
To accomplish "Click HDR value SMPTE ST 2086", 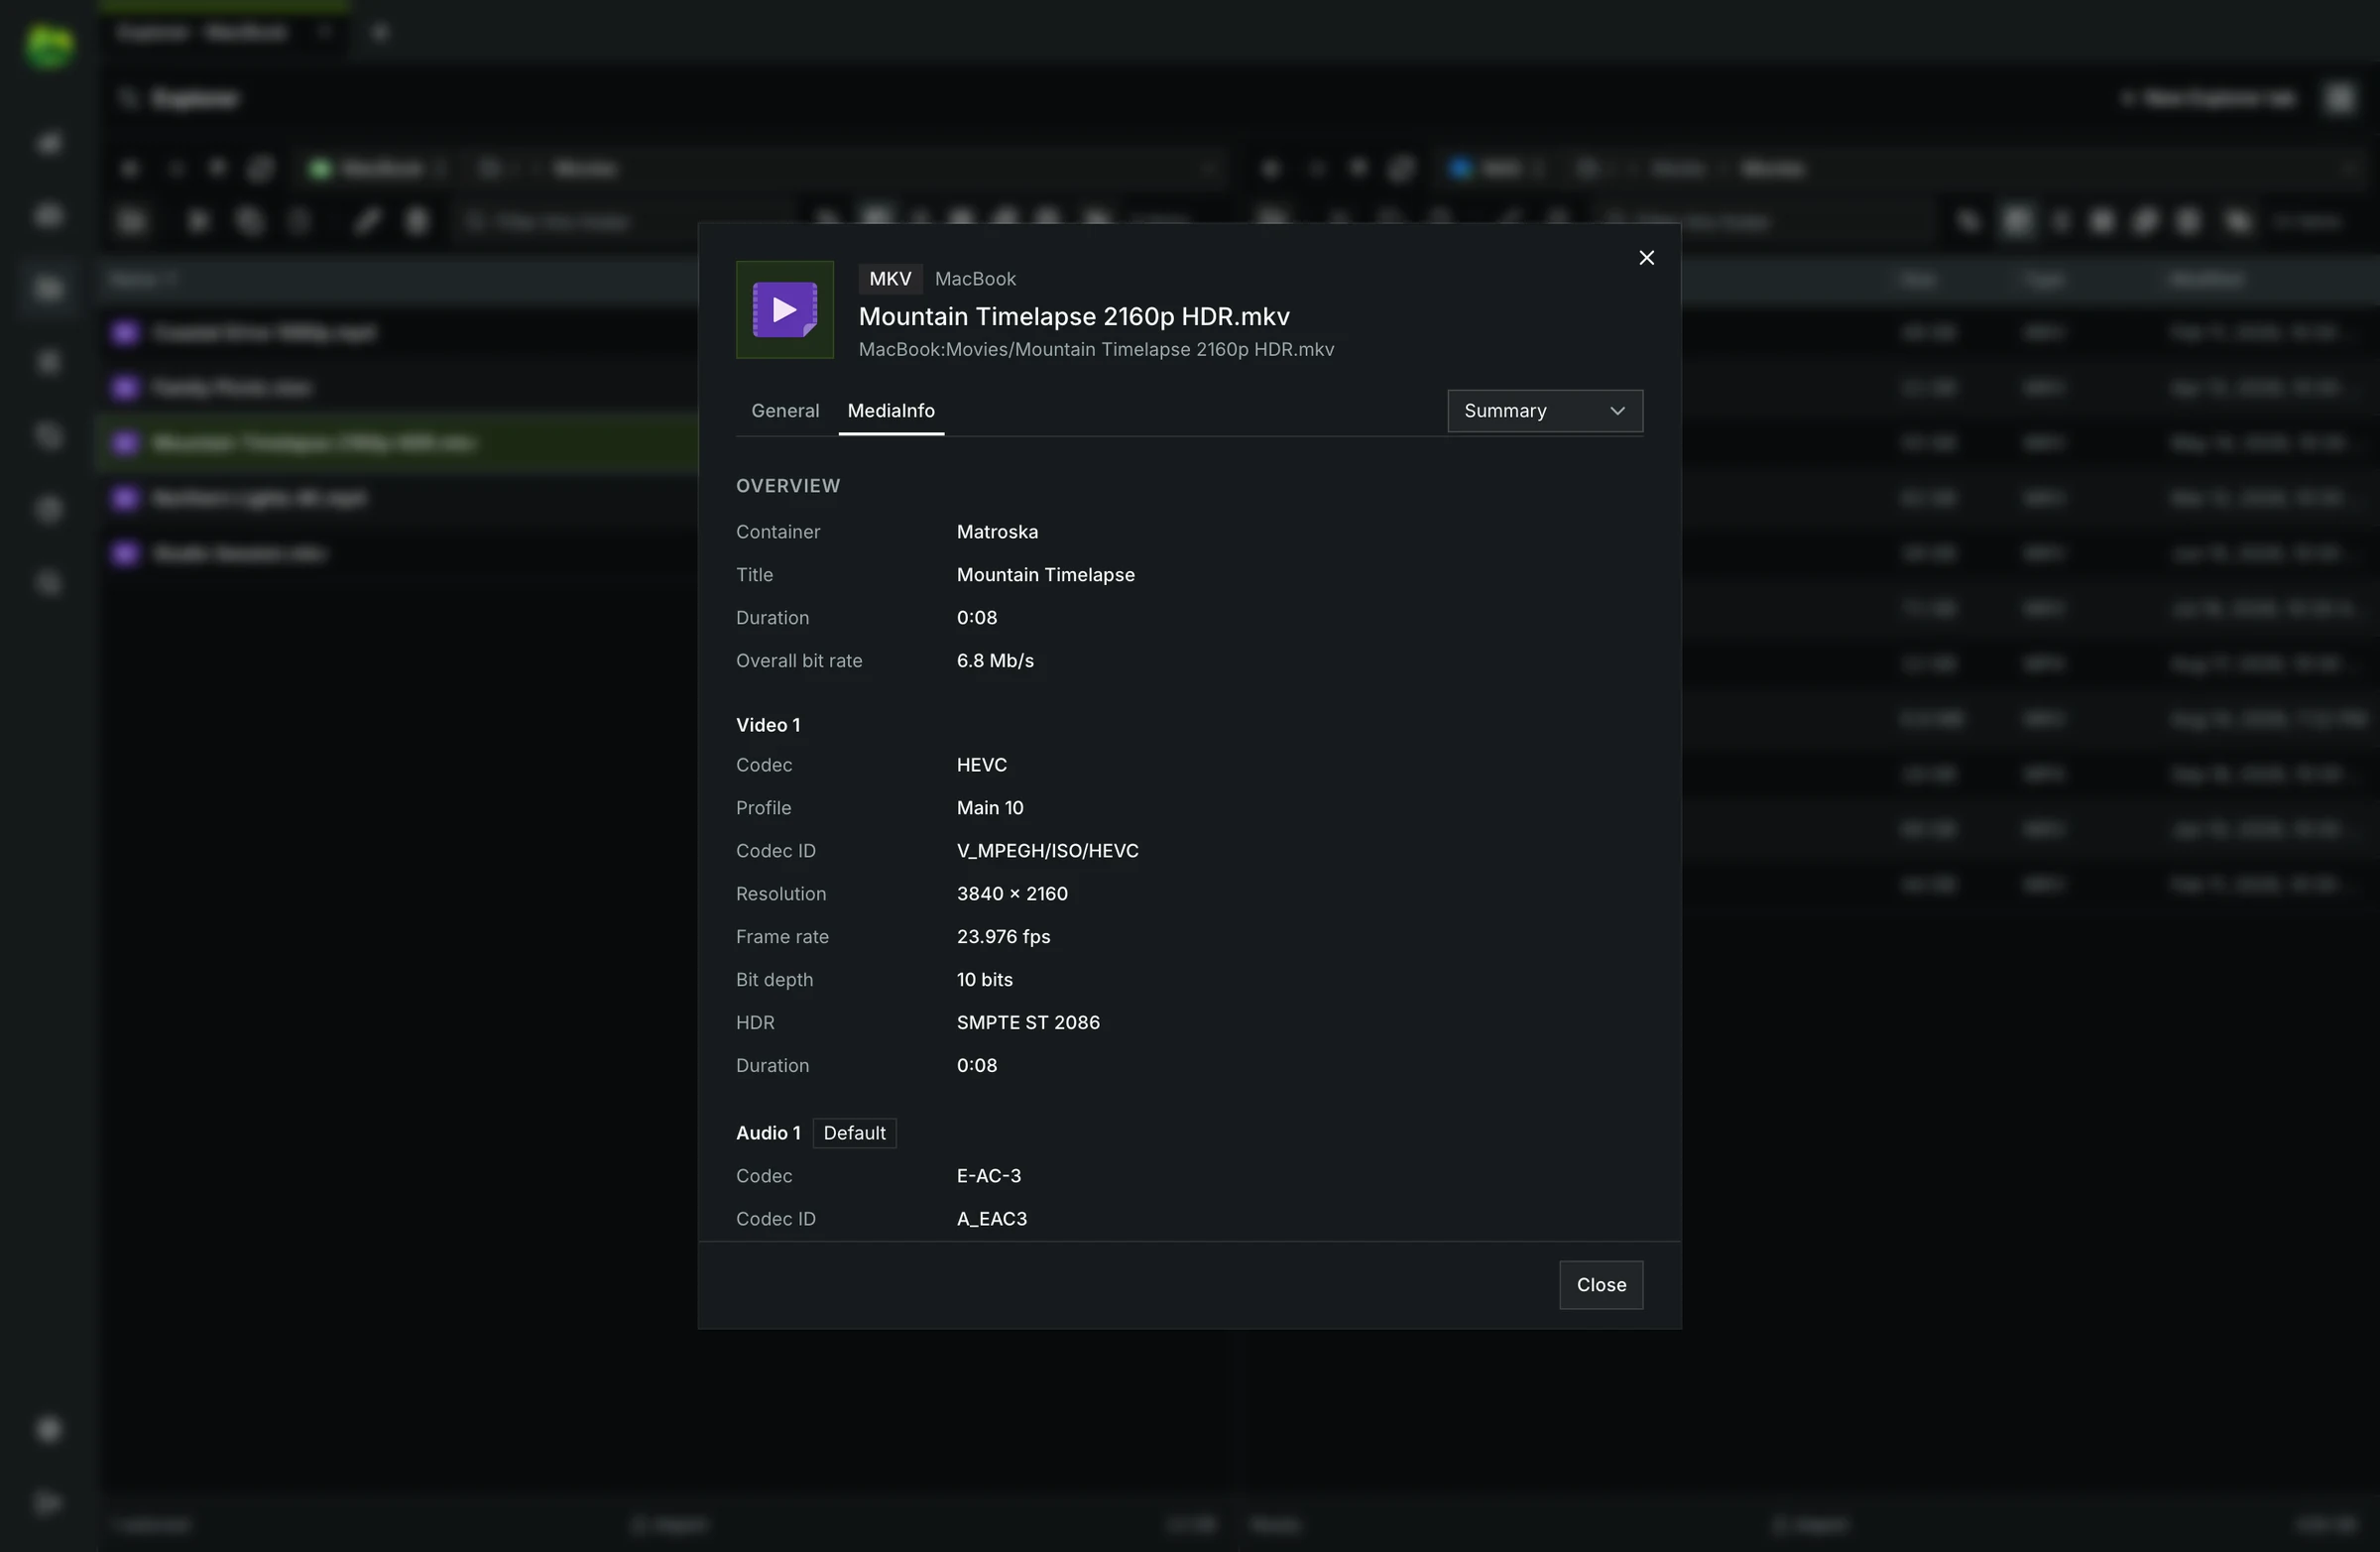I will click(x=1028, y=1023).
